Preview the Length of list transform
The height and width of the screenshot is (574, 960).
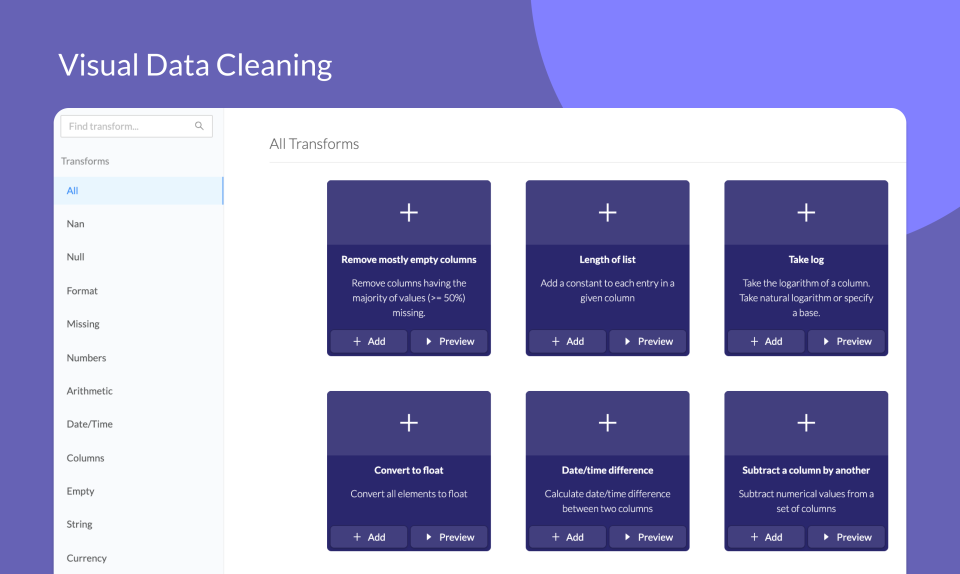[x=648, y=341]
